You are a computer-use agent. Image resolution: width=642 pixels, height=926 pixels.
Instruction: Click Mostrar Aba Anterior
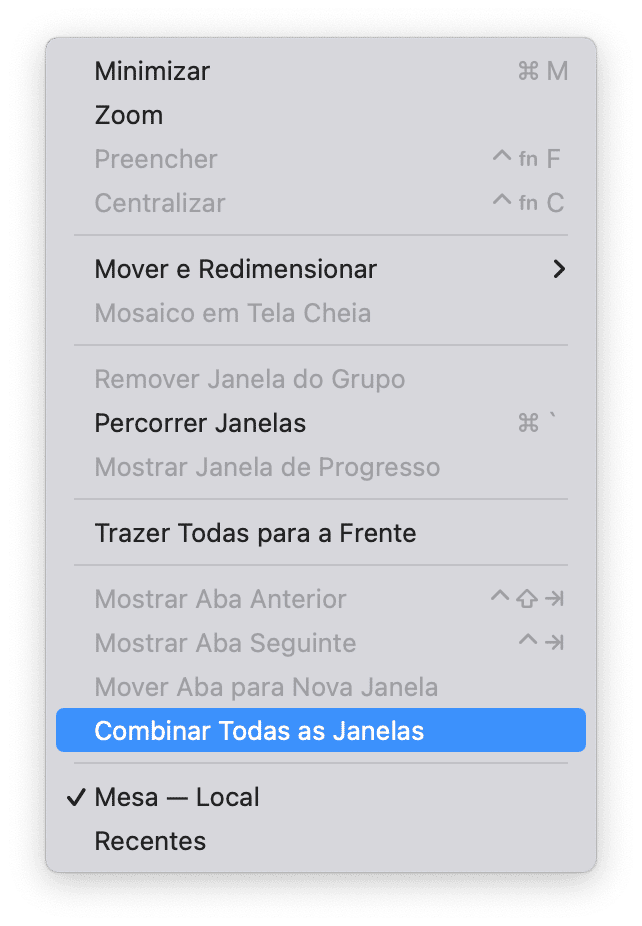pyautogui.click(x=321, y=599)
